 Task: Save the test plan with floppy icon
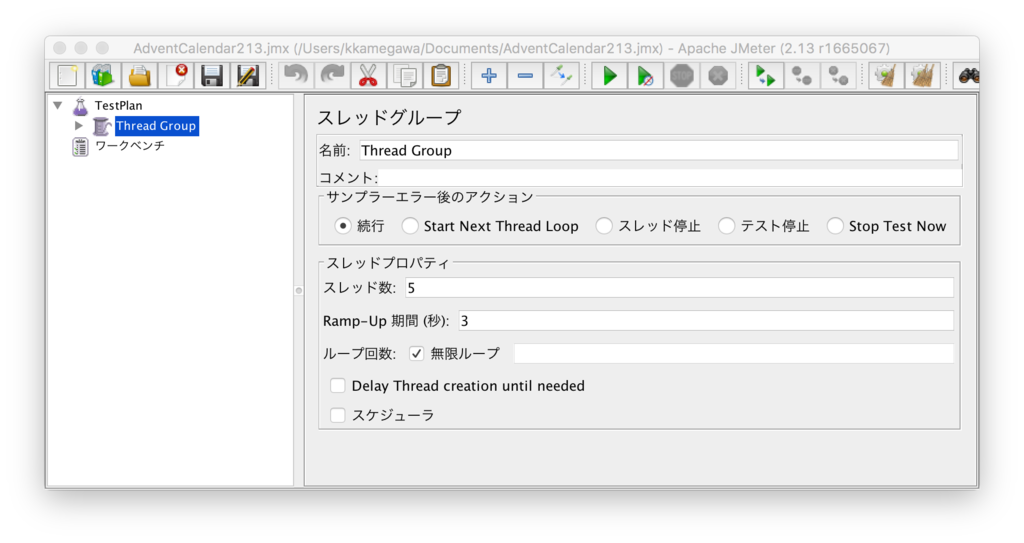212,76
